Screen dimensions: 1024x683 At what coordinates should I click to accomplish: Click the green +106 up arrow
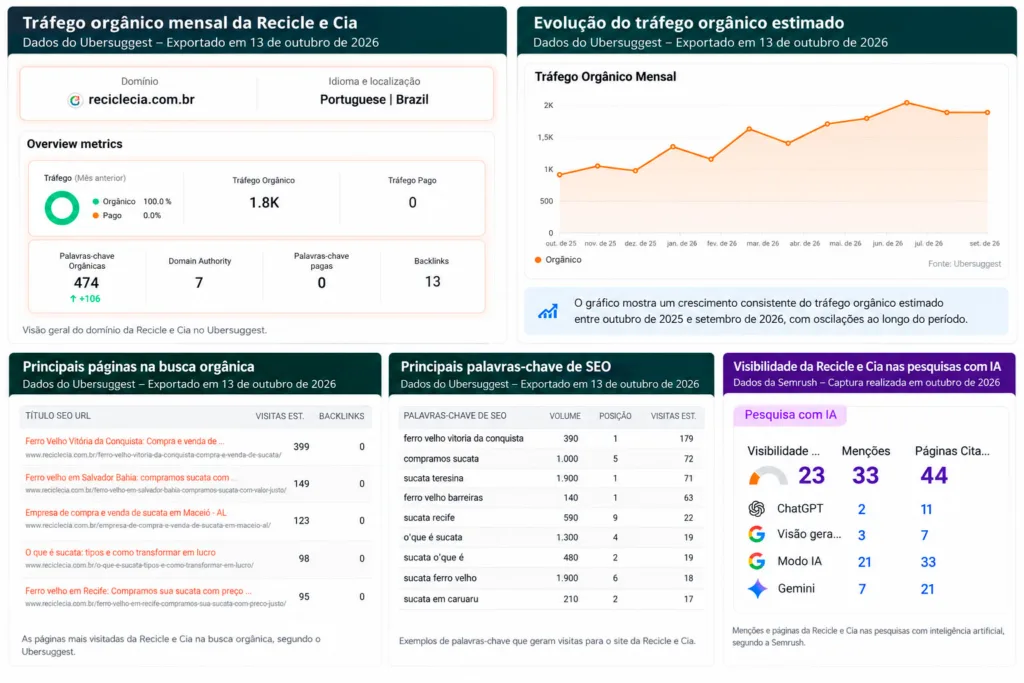click(73, 298)
